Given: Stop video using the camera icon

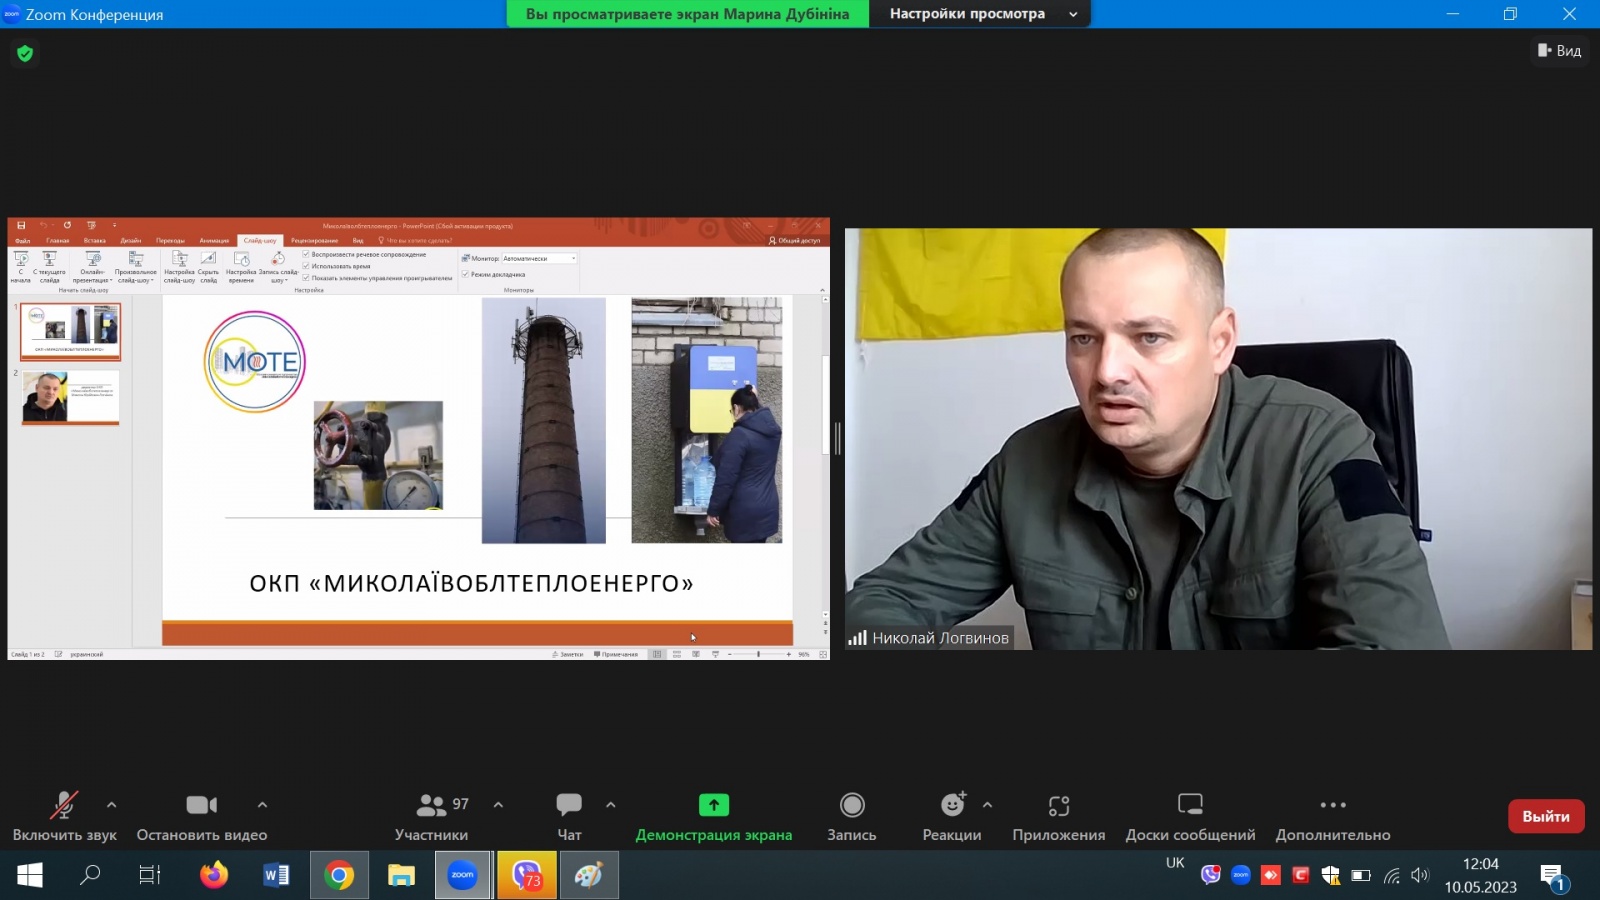Looking at the screenshot, I should [x=201, y=805].
